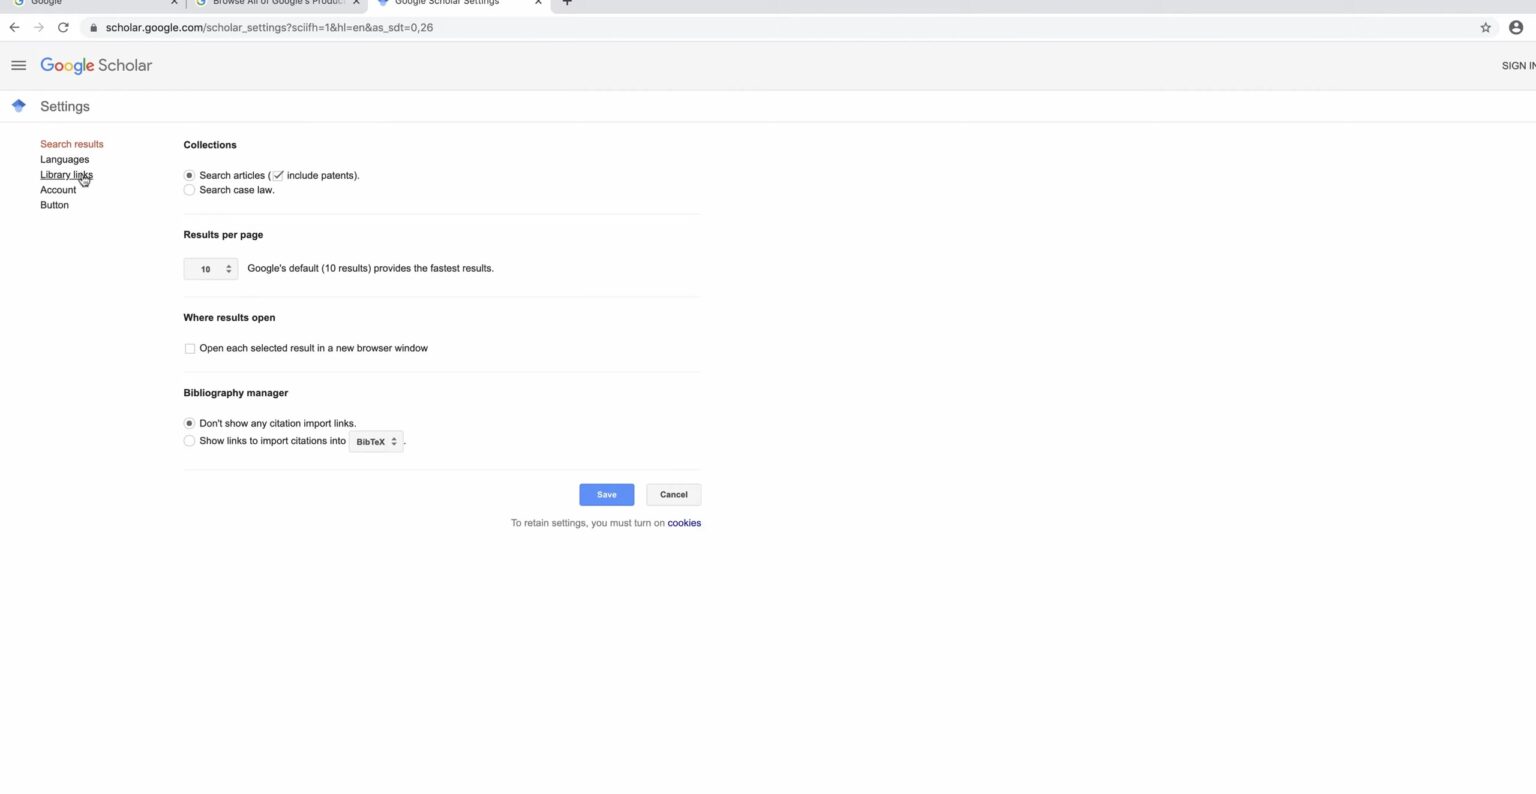Click the cookies link
The height and width of the screenshot is (794, 1536).
684,523
